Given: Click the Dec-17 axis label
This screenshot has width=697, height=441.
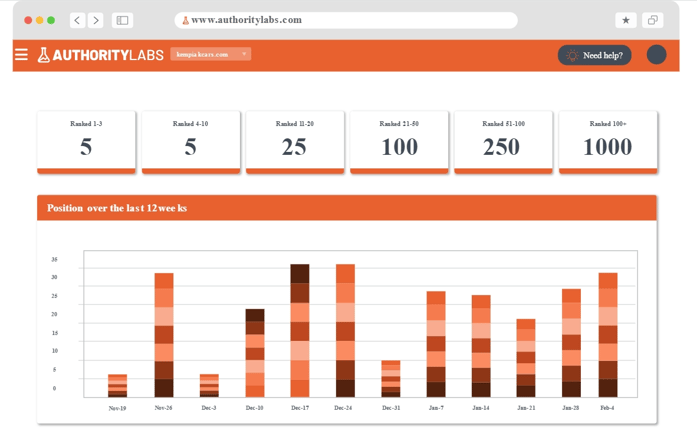Looking at the screenshot, I should 300,408.
